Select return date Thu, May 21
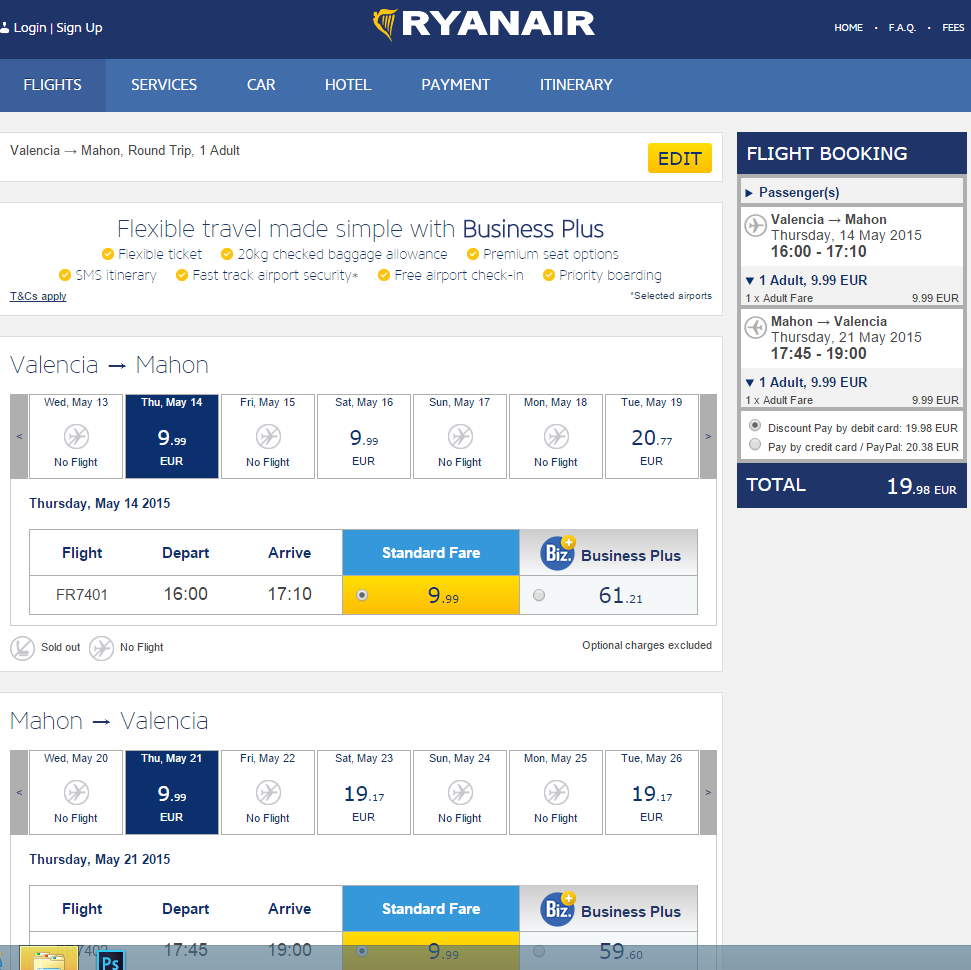The image size is (971, 970). coord(172,792)
